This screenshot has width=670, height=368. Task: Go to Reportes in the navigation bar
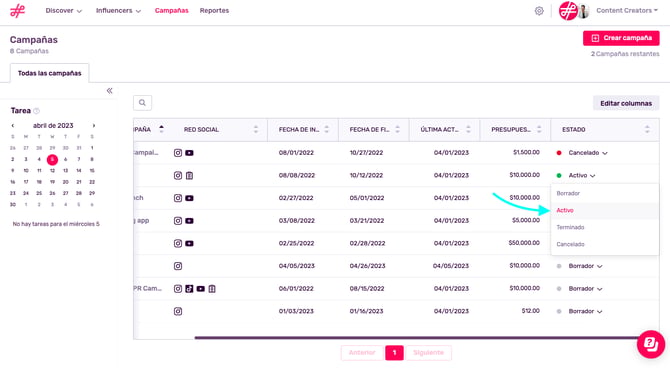tap(214, 11)
